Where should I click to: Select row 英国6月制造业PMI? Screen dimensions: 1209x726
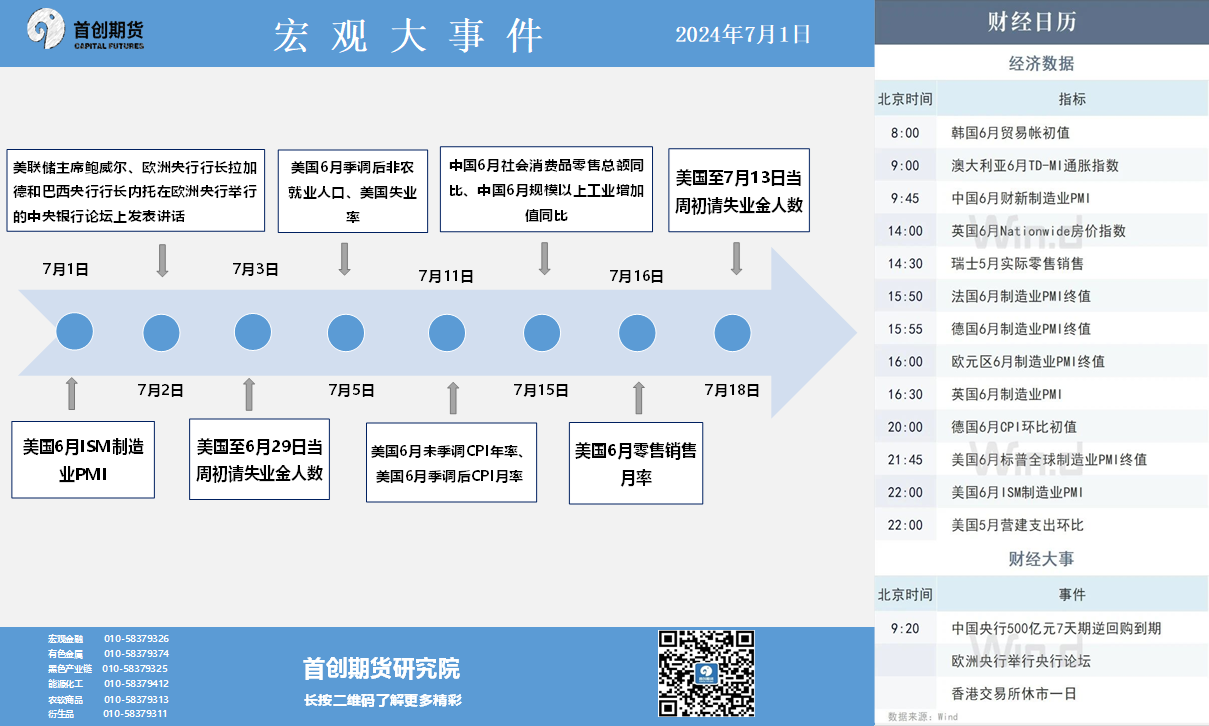pos(1042,394)
